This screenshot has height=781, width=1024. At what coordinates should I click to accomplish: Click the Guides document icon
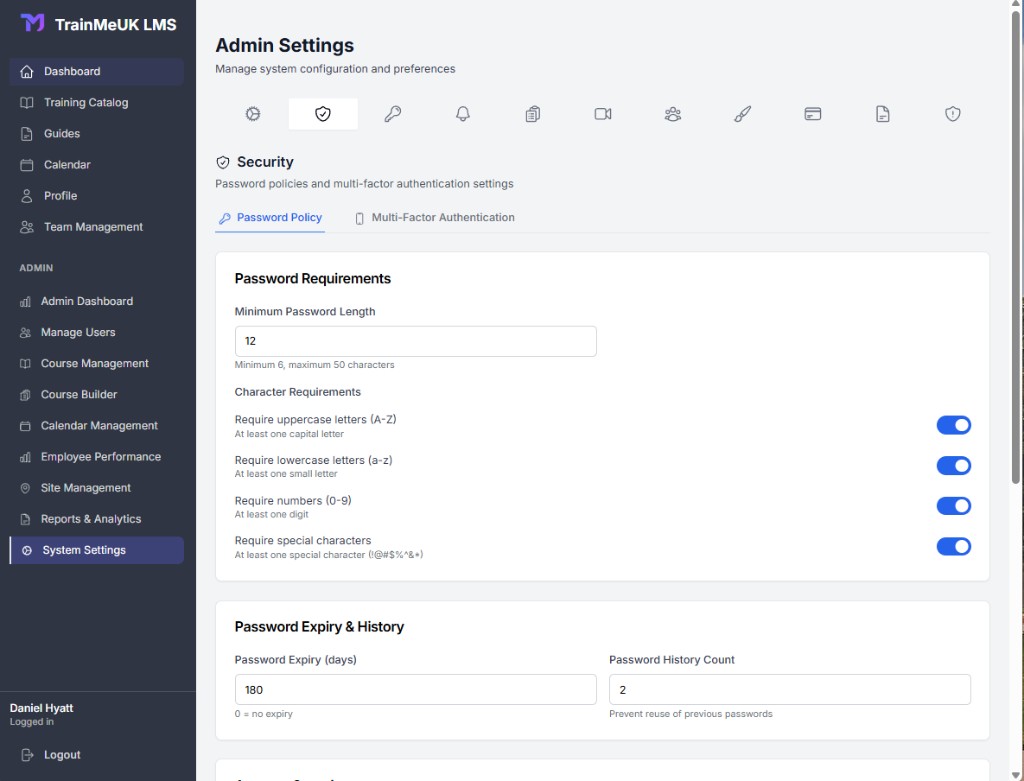click(x=27, y=134)
